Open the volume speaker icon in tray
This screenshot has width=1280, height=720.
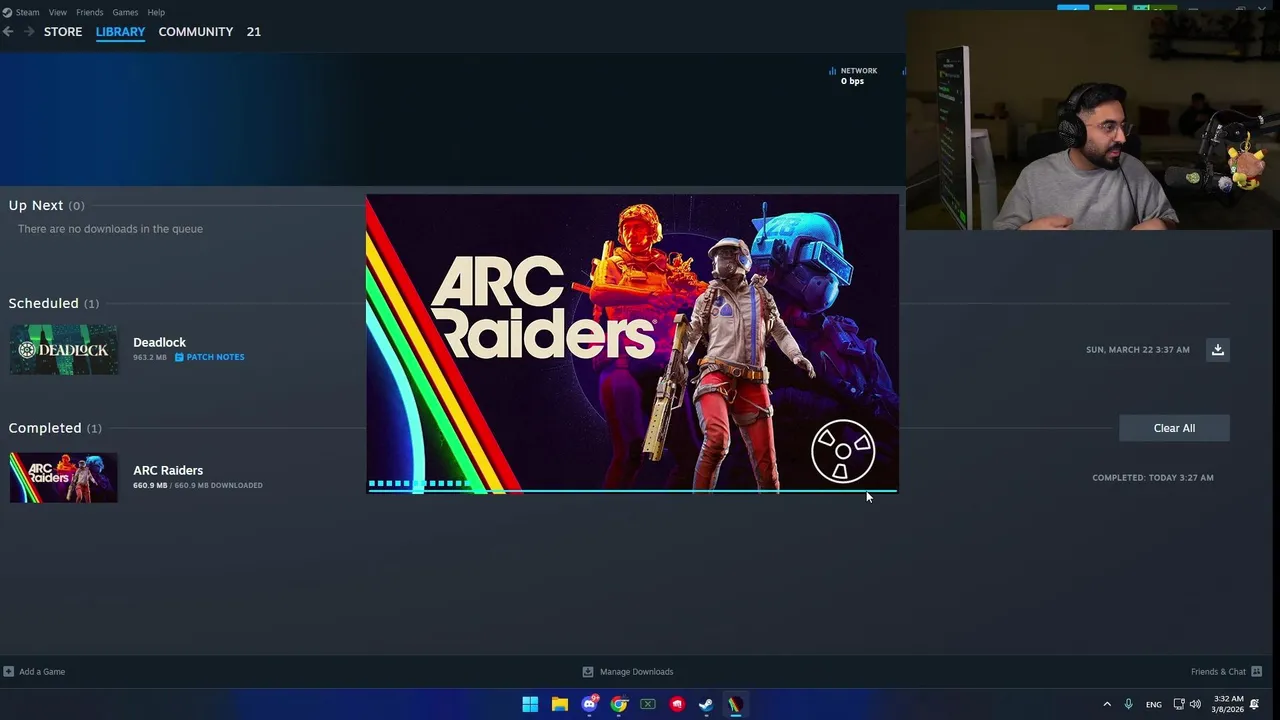(1195, 704)
